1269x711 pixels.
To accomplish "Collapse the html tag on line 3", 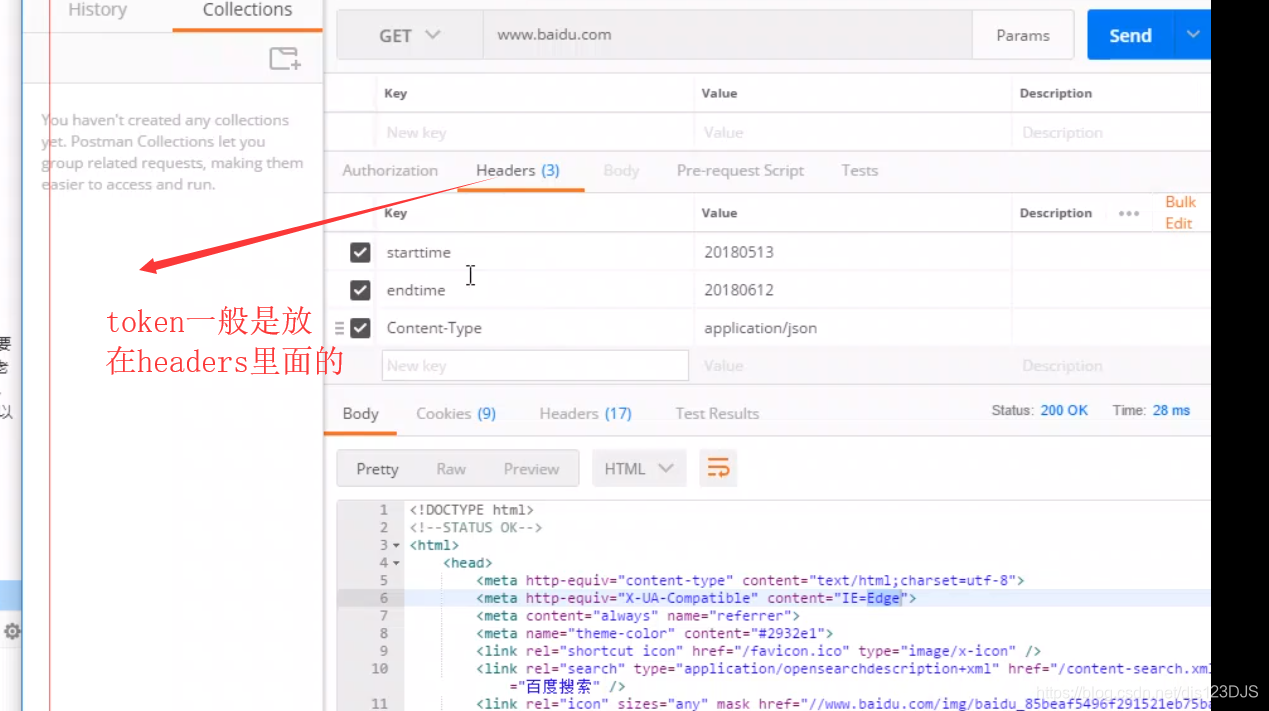I will (396, 546).
